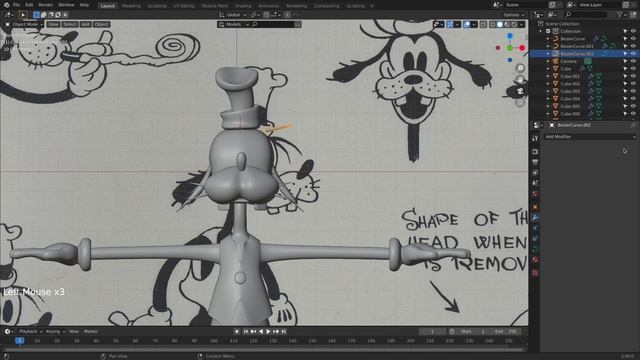Open the viewport Add menu button
Screen dimensions: 640x360
85,24
